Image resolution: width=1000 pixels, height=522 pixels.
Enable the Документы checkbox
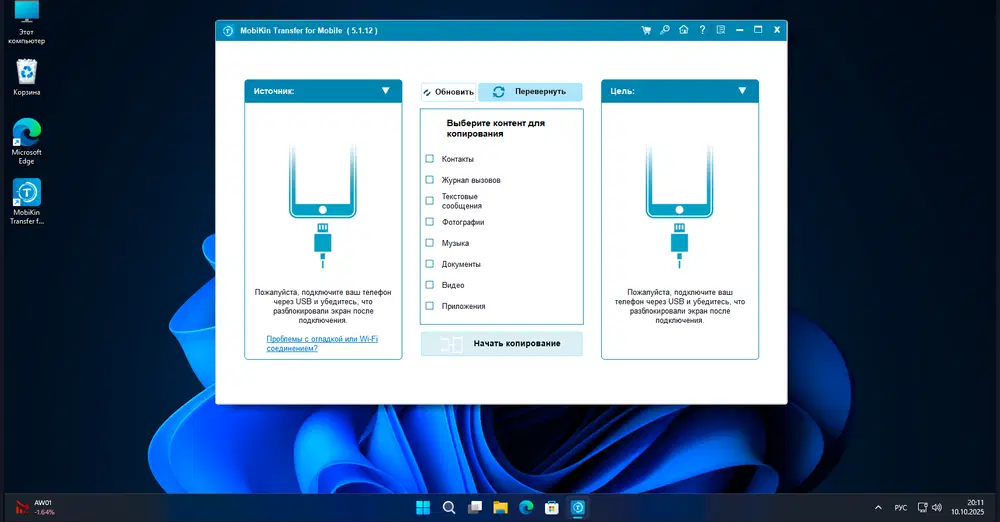pyautogui.click(x=429, y=264)
